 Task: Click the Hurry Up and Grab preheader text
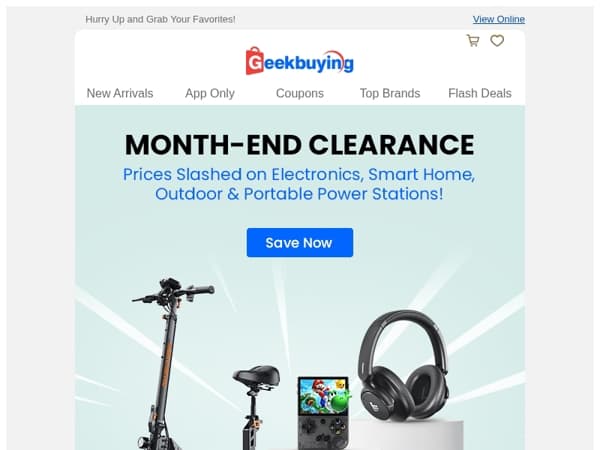pos(160,19)
